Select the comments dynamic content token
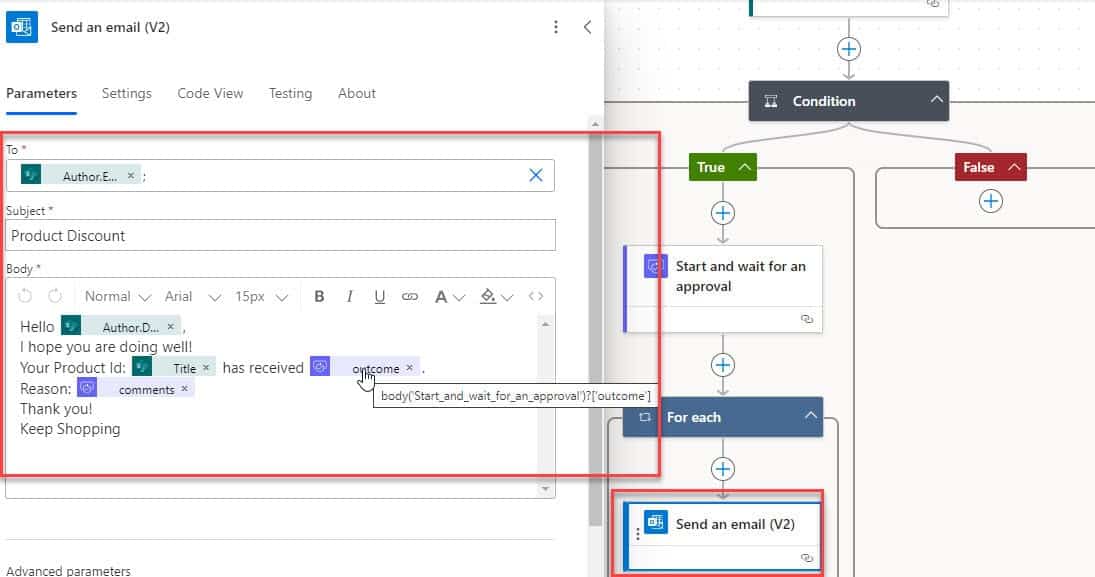This screenshot has width=1095, height=577. click(x=135, y=388)
